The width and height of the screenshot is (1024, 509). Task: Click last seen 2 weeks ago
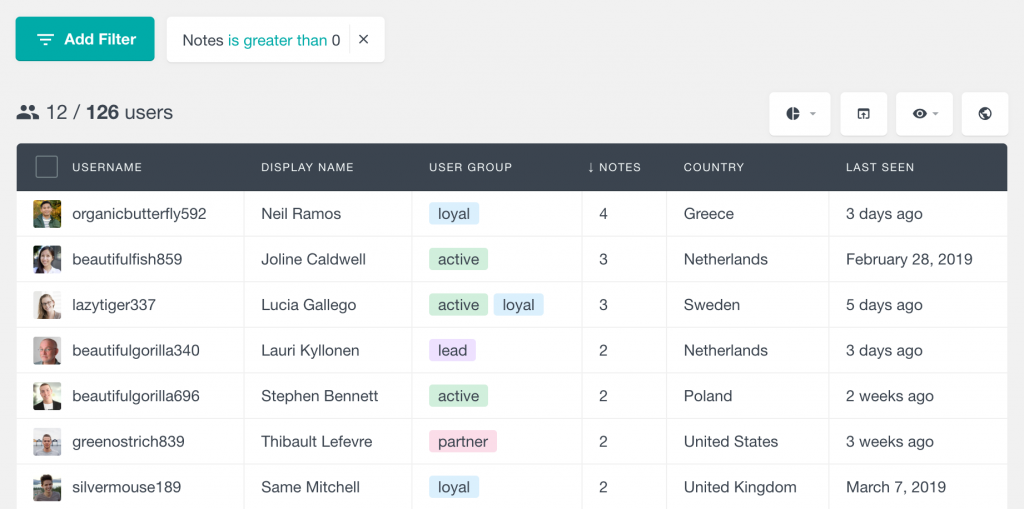[889, 396]
